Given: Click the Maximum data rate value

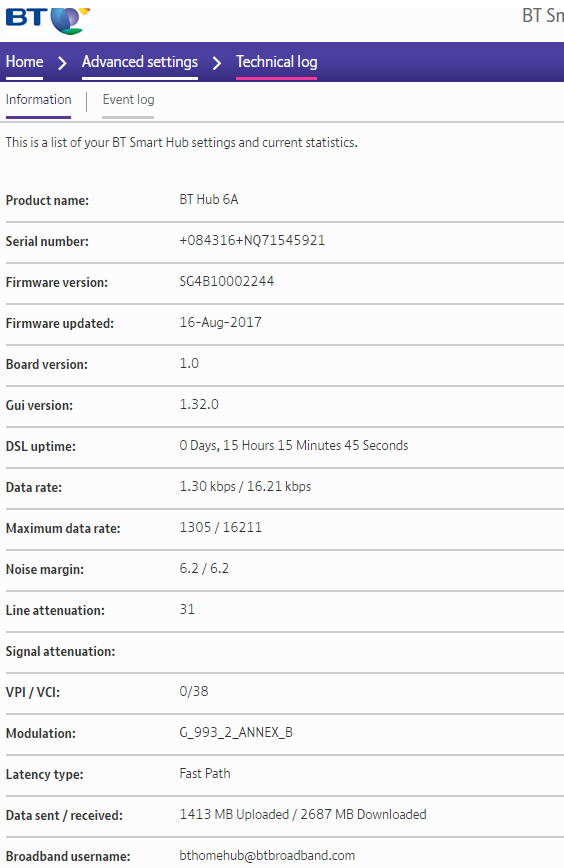Looking at the screenshot, I should [220, 527].
